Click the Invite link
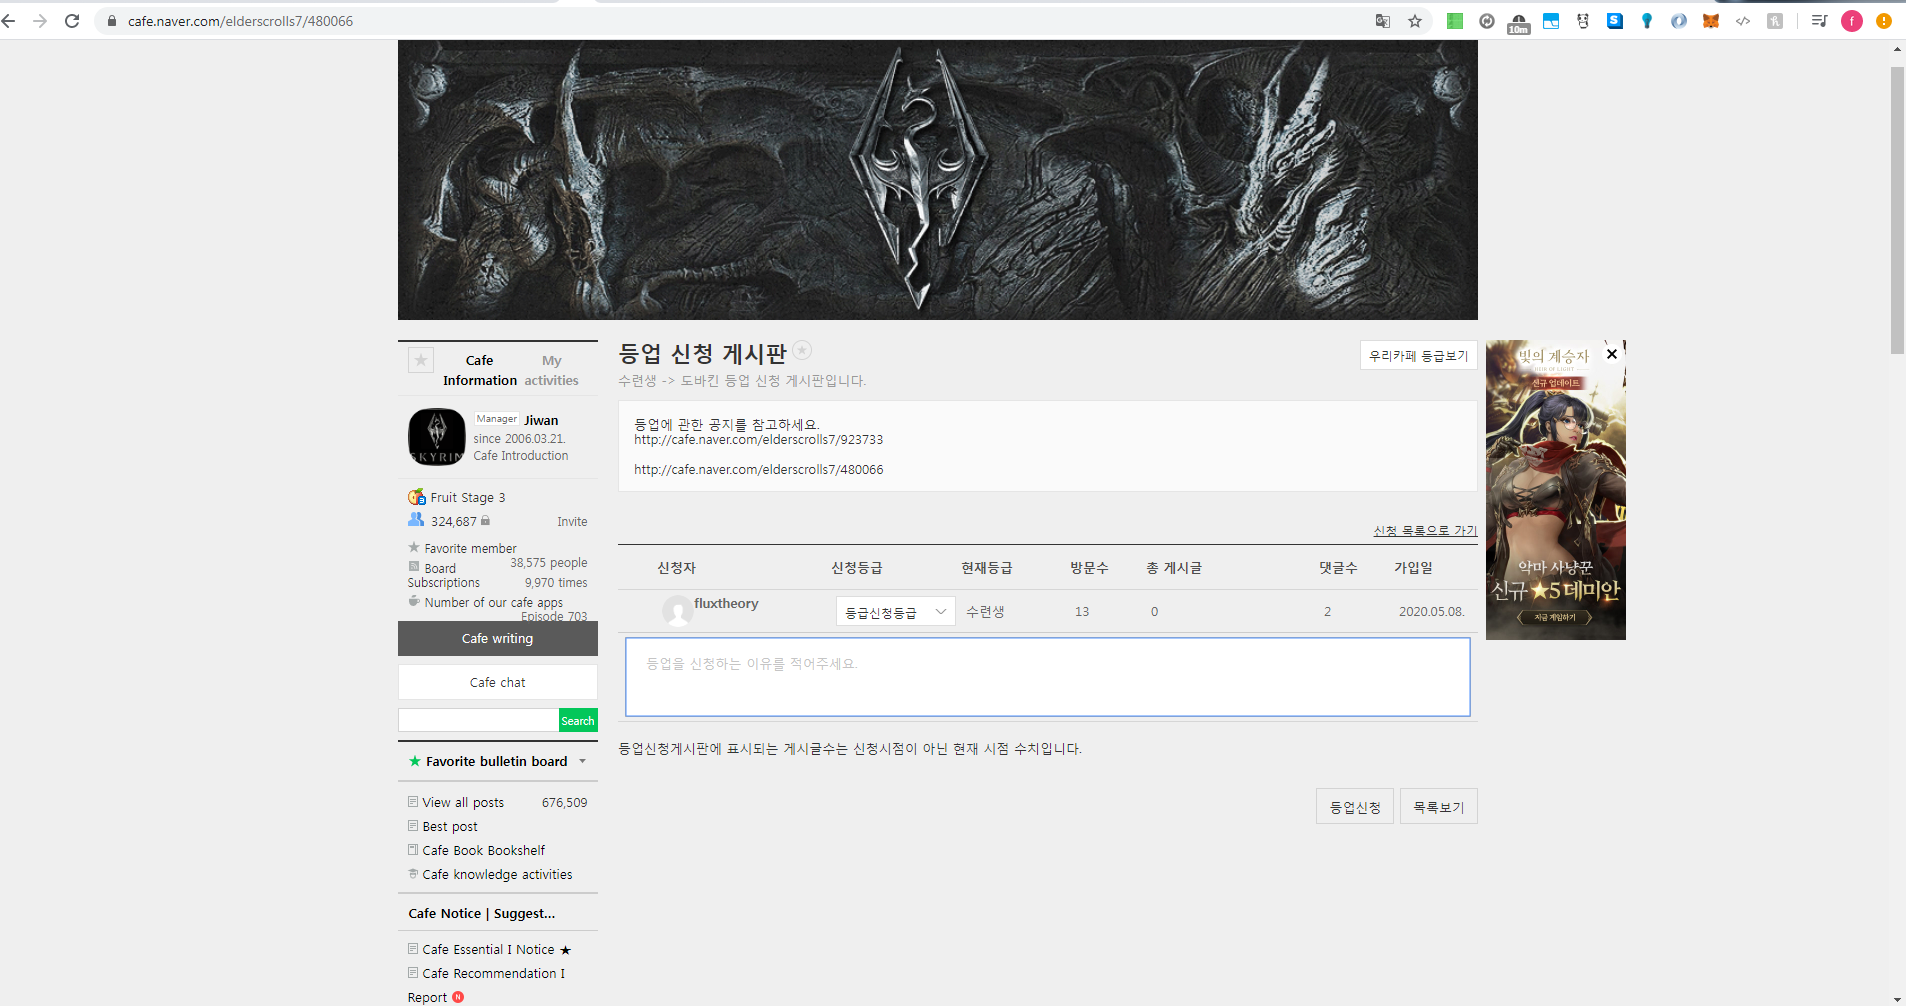The width and height of the screenshot is (1920, 1006). 572,522
